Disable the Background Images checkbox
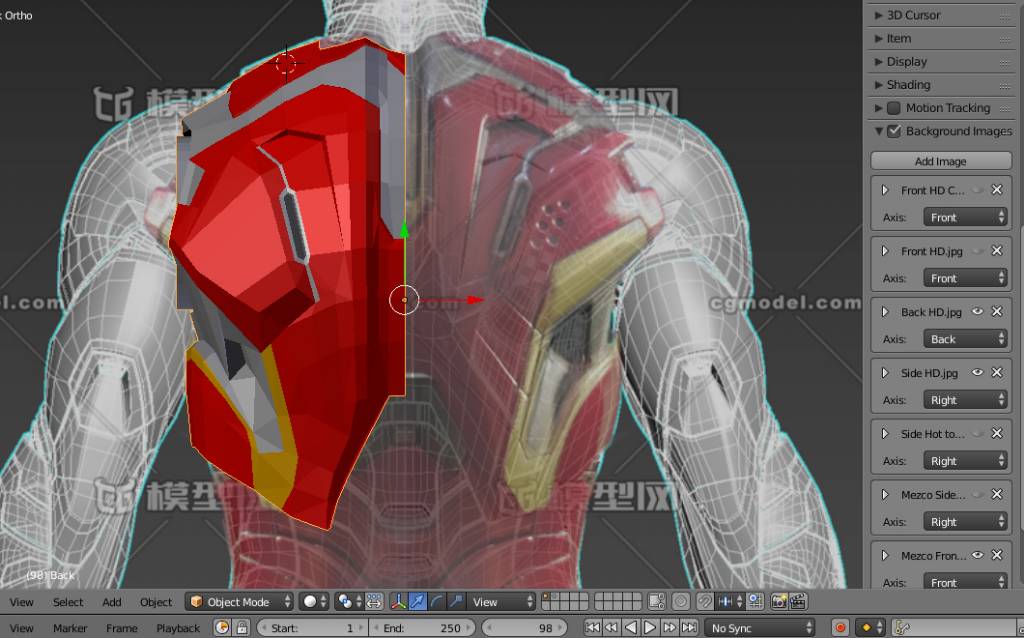 [x=894, y=131]
